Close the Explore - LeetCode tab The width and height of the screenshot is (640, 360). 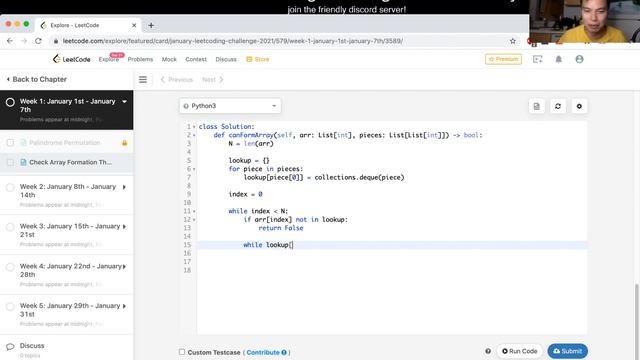point(134,25)
